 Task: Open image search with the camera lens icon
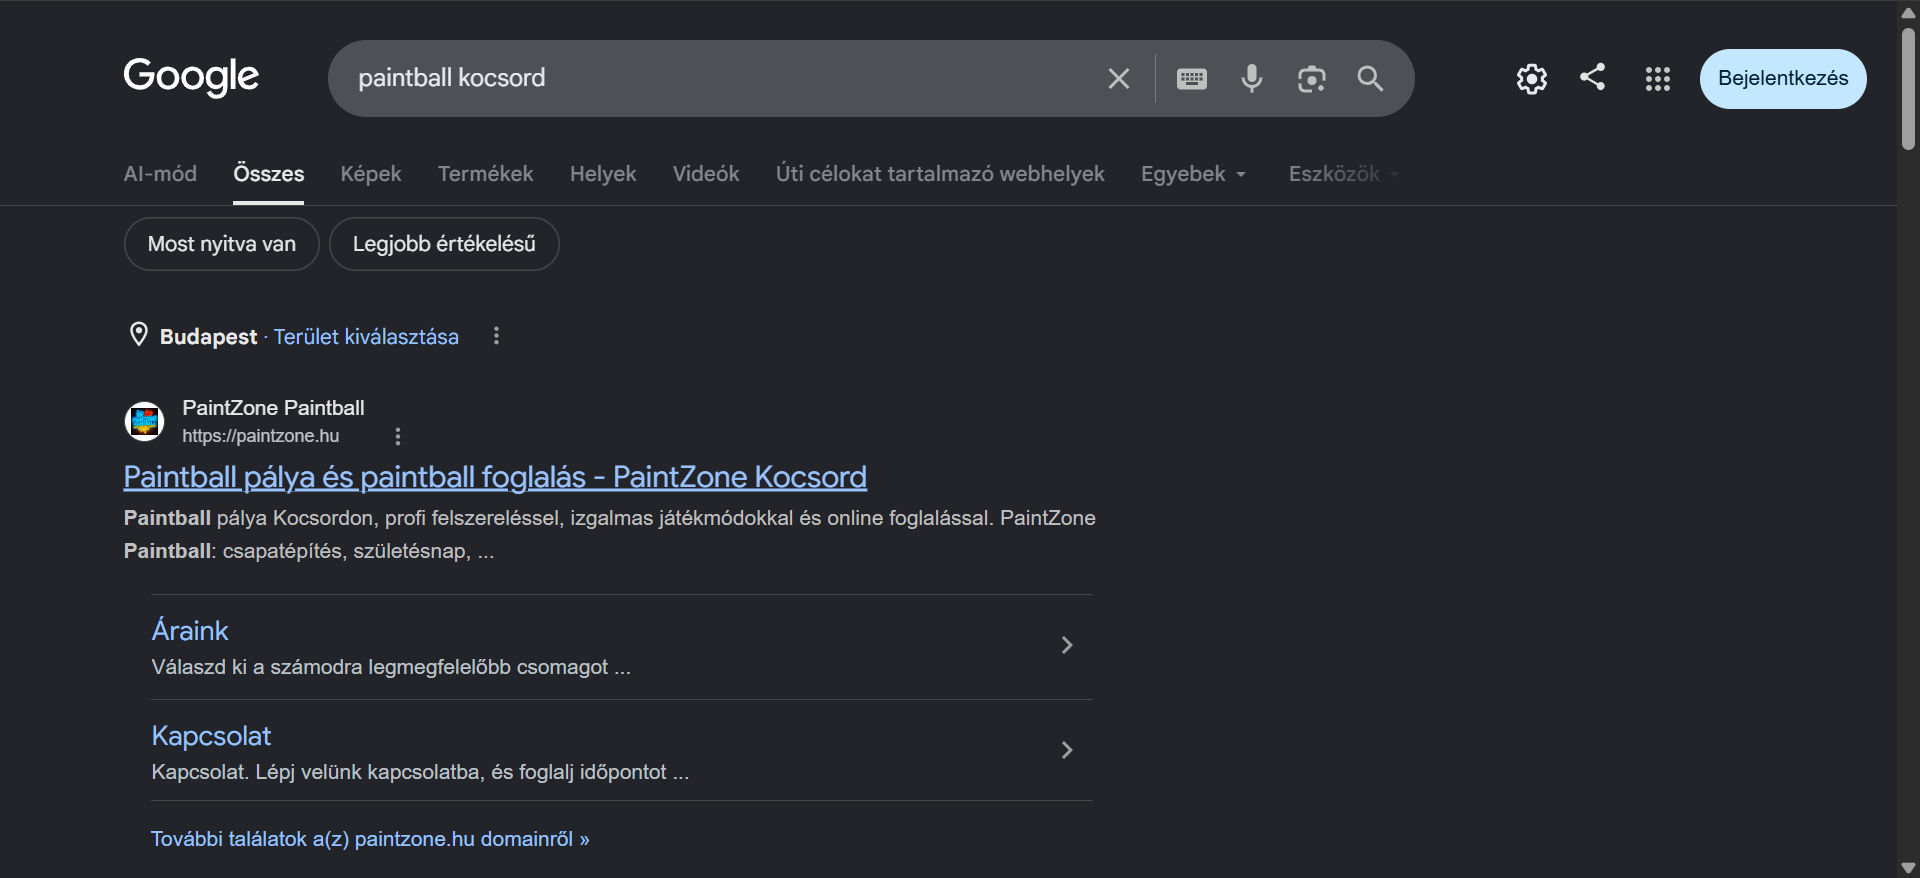point(1311,78)
